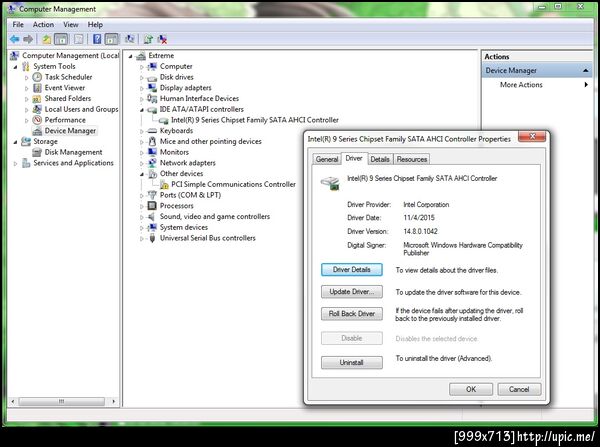Click the Uninstall device toolbar icon with red X
This screenshot has height=447, width=600.
point(162,39)
